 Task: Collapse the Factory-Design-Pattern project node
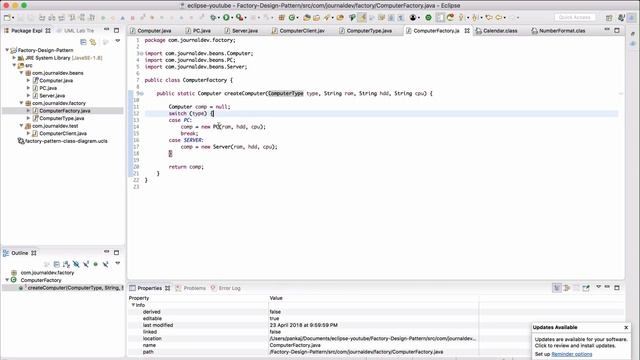[7, 50]
